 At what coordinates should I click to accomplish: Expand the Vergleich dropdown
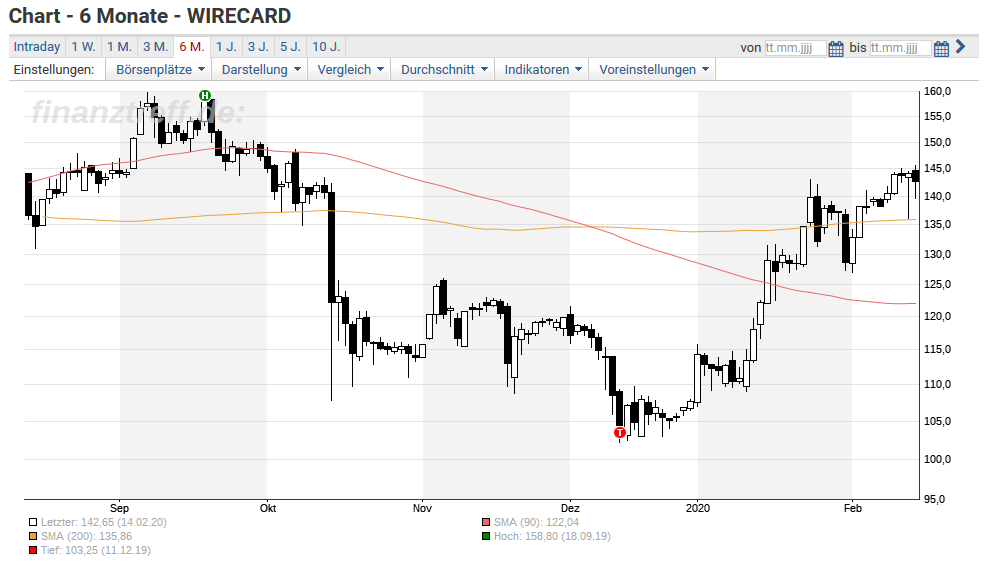tap(350, 69)
